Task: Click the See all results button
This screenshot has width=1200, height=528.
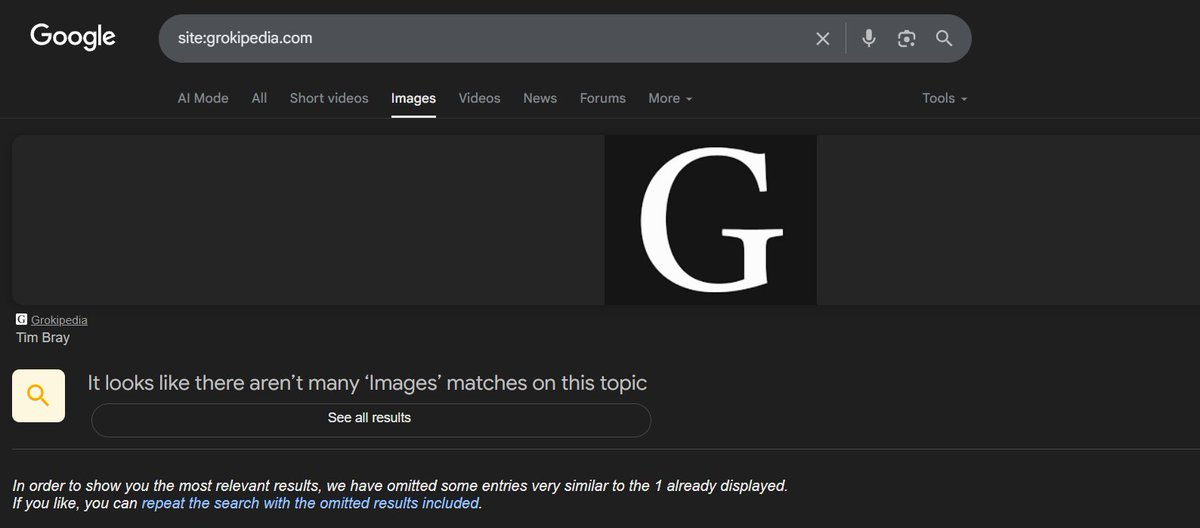Action: pyautogui.click(x=371, y=419)
